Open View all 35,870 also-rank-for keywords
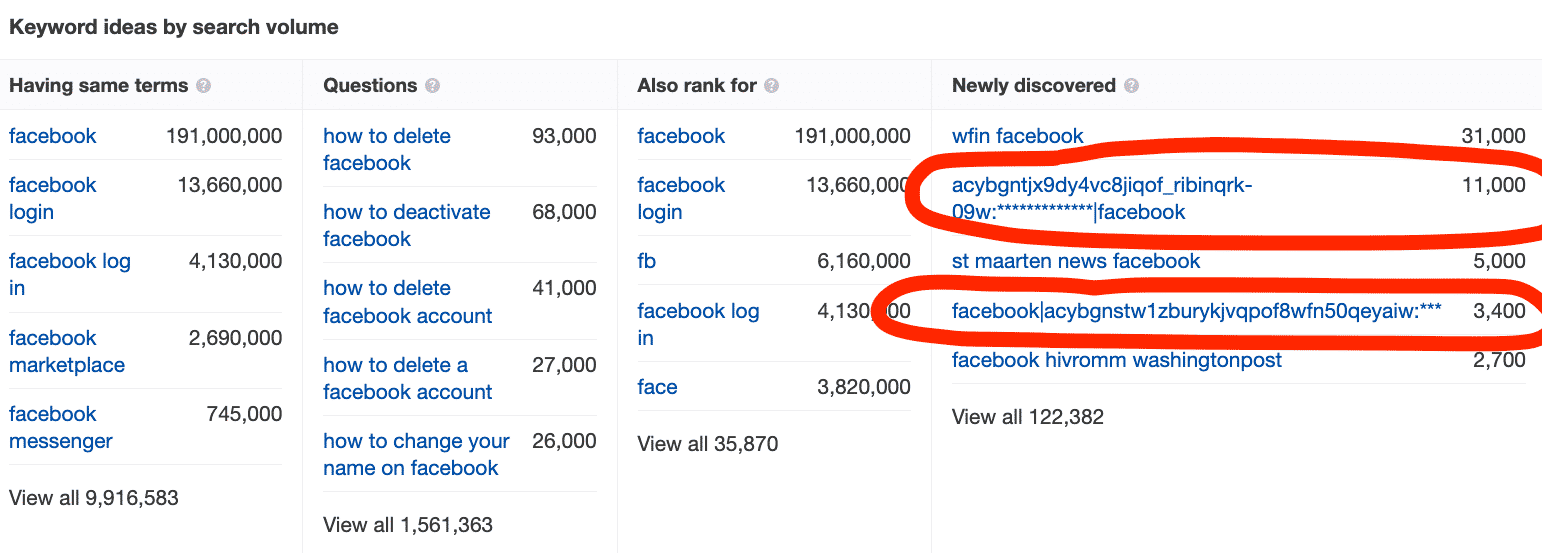This screenshot has height=553, width=1542. pos(708,444)
